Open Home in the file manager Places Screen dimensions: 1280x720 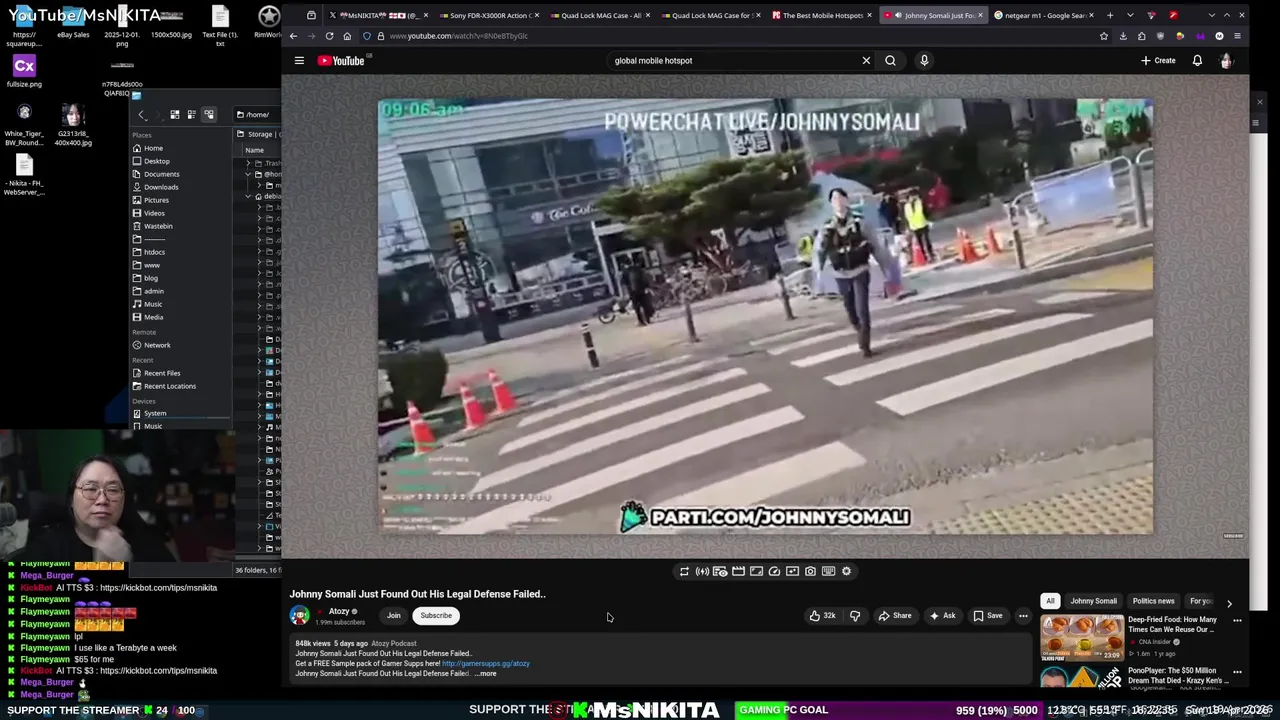[153, 148]
